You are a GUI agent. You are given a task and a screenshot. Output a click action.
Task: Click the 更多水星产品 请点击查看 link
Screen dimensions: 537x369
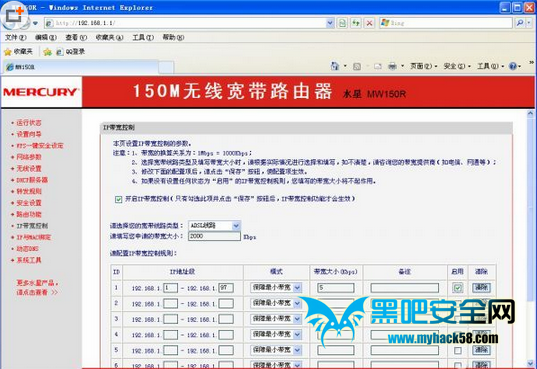pos(37,288)
